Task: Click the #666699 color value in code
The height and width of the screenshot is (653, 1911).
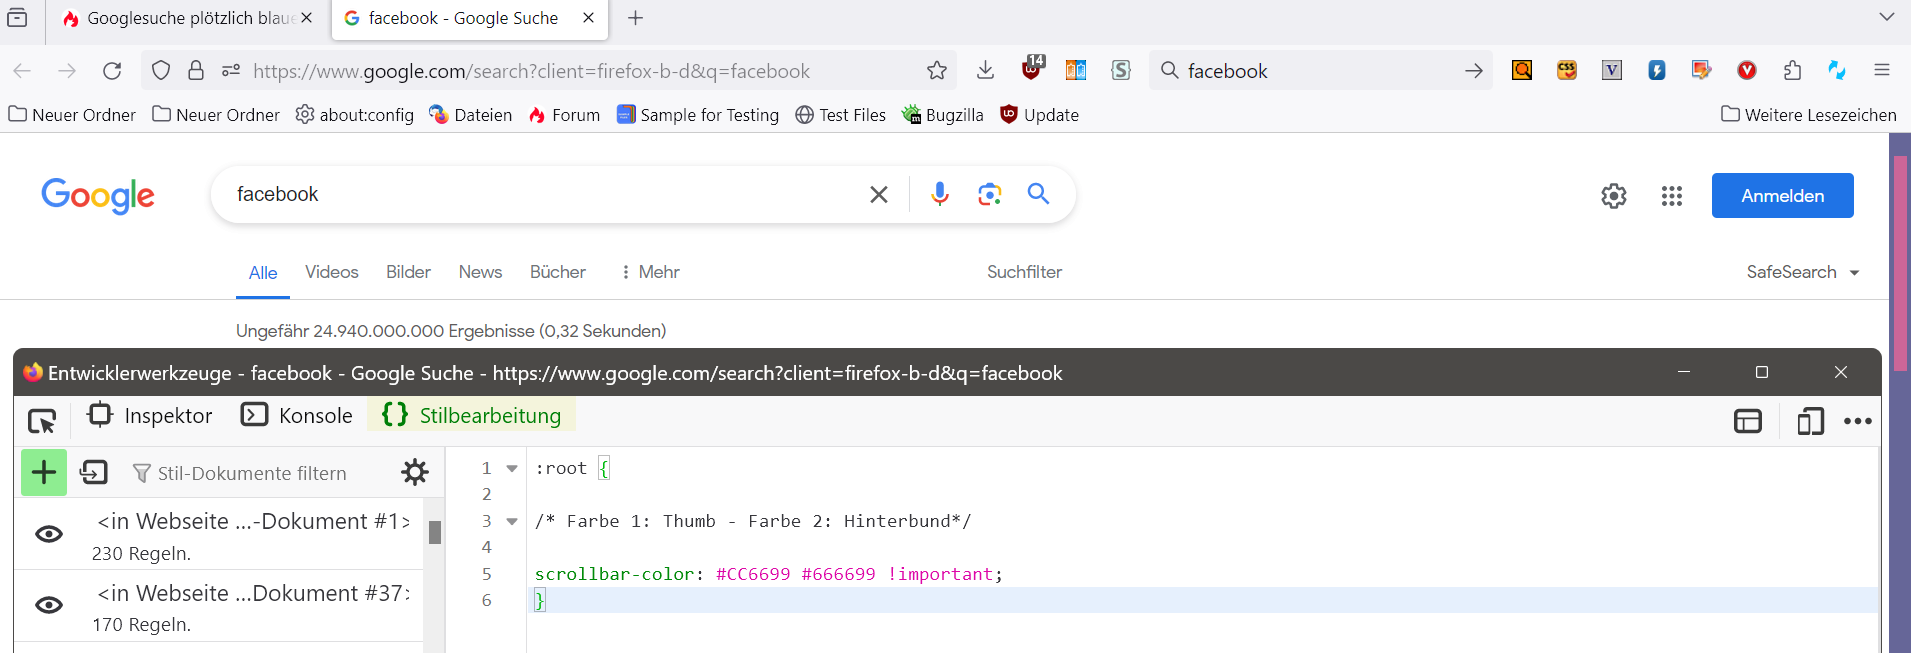Action: (838, 574)
